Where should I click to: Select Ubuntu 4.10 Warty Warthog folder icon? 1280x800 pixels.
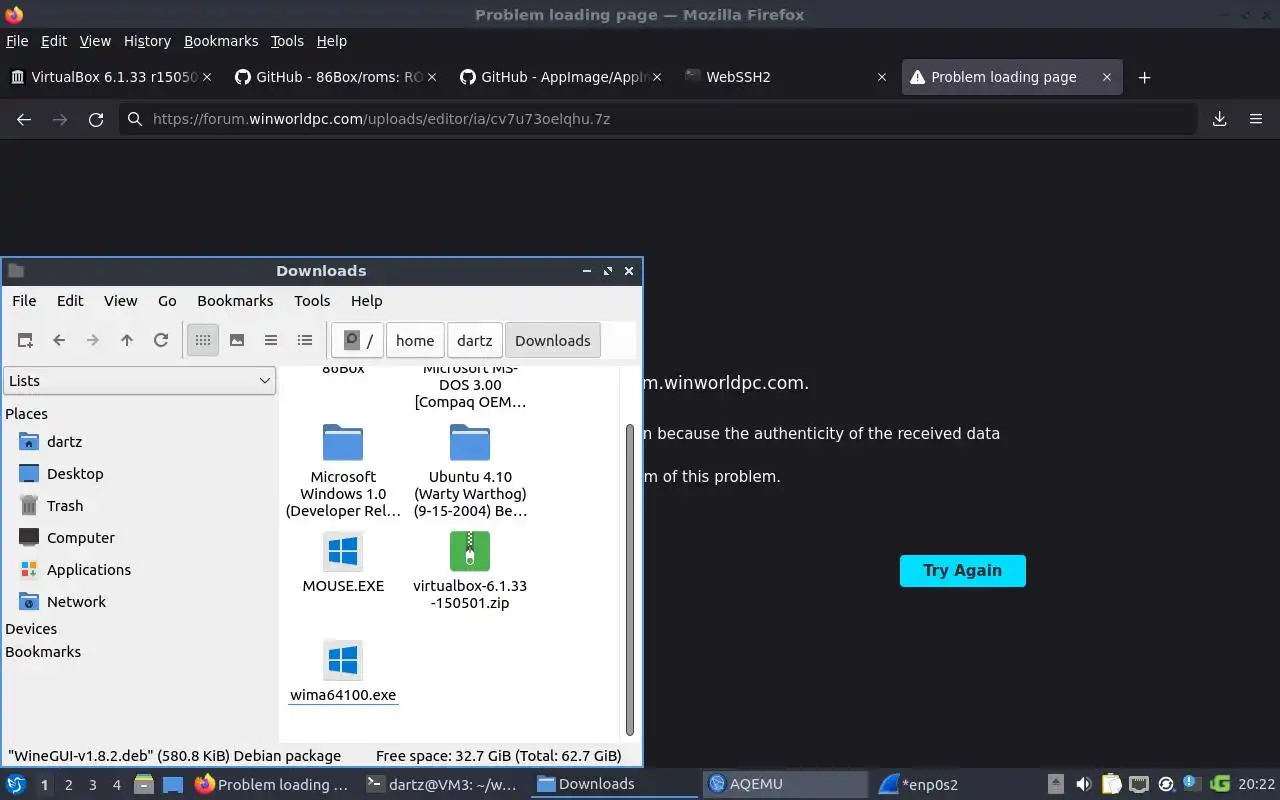coord(470,442)
